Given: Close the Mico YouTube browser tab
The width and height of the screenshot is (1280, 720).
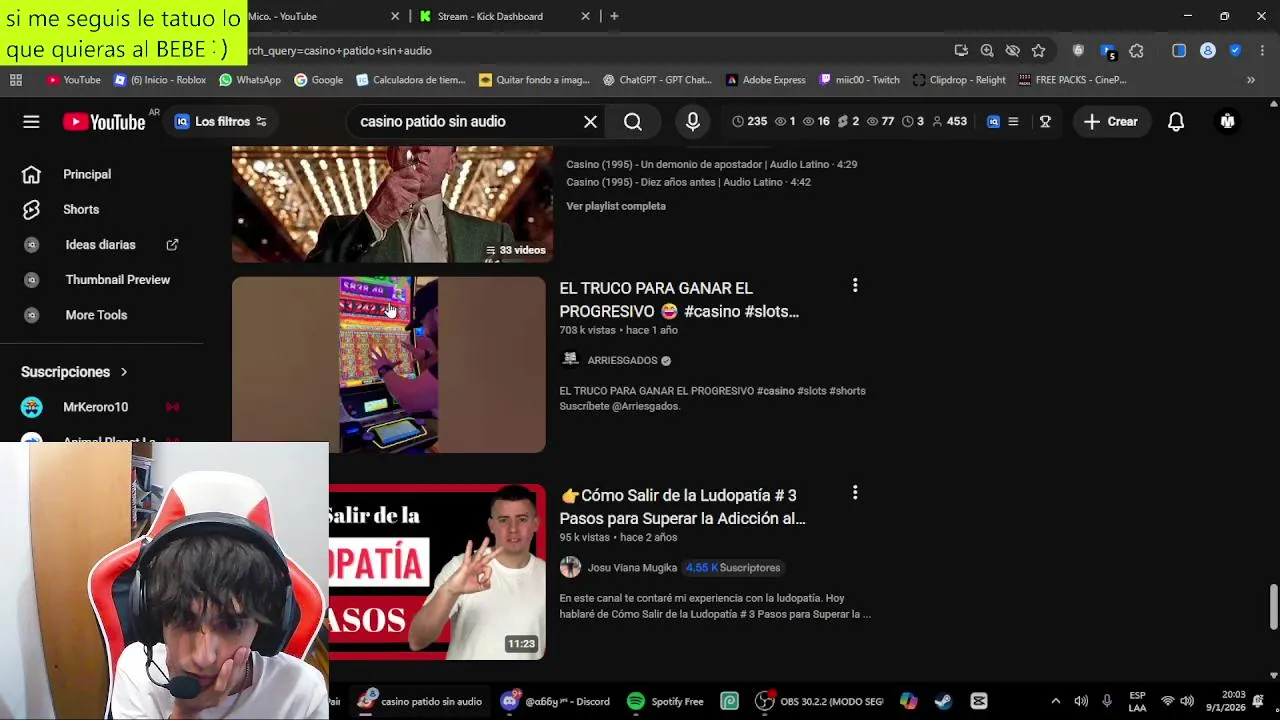Looking at the screenshot, I should 395,16.
